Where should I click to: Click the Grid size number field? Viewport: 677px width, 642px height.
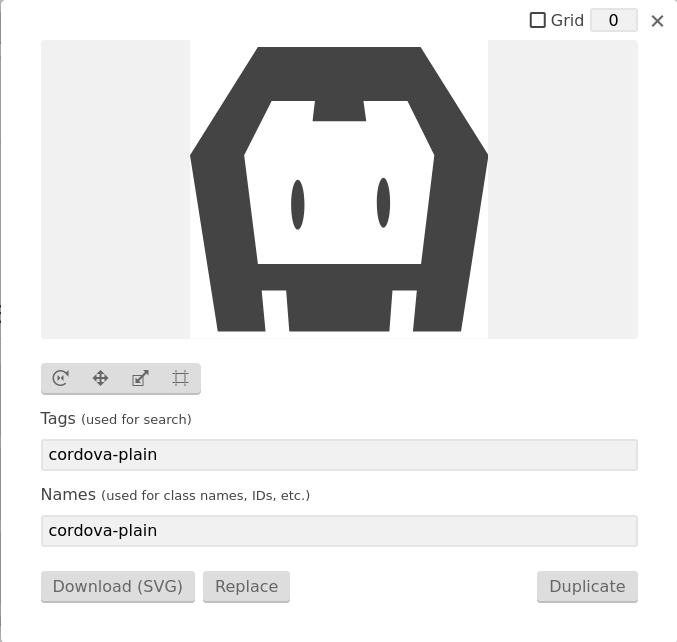614,20
